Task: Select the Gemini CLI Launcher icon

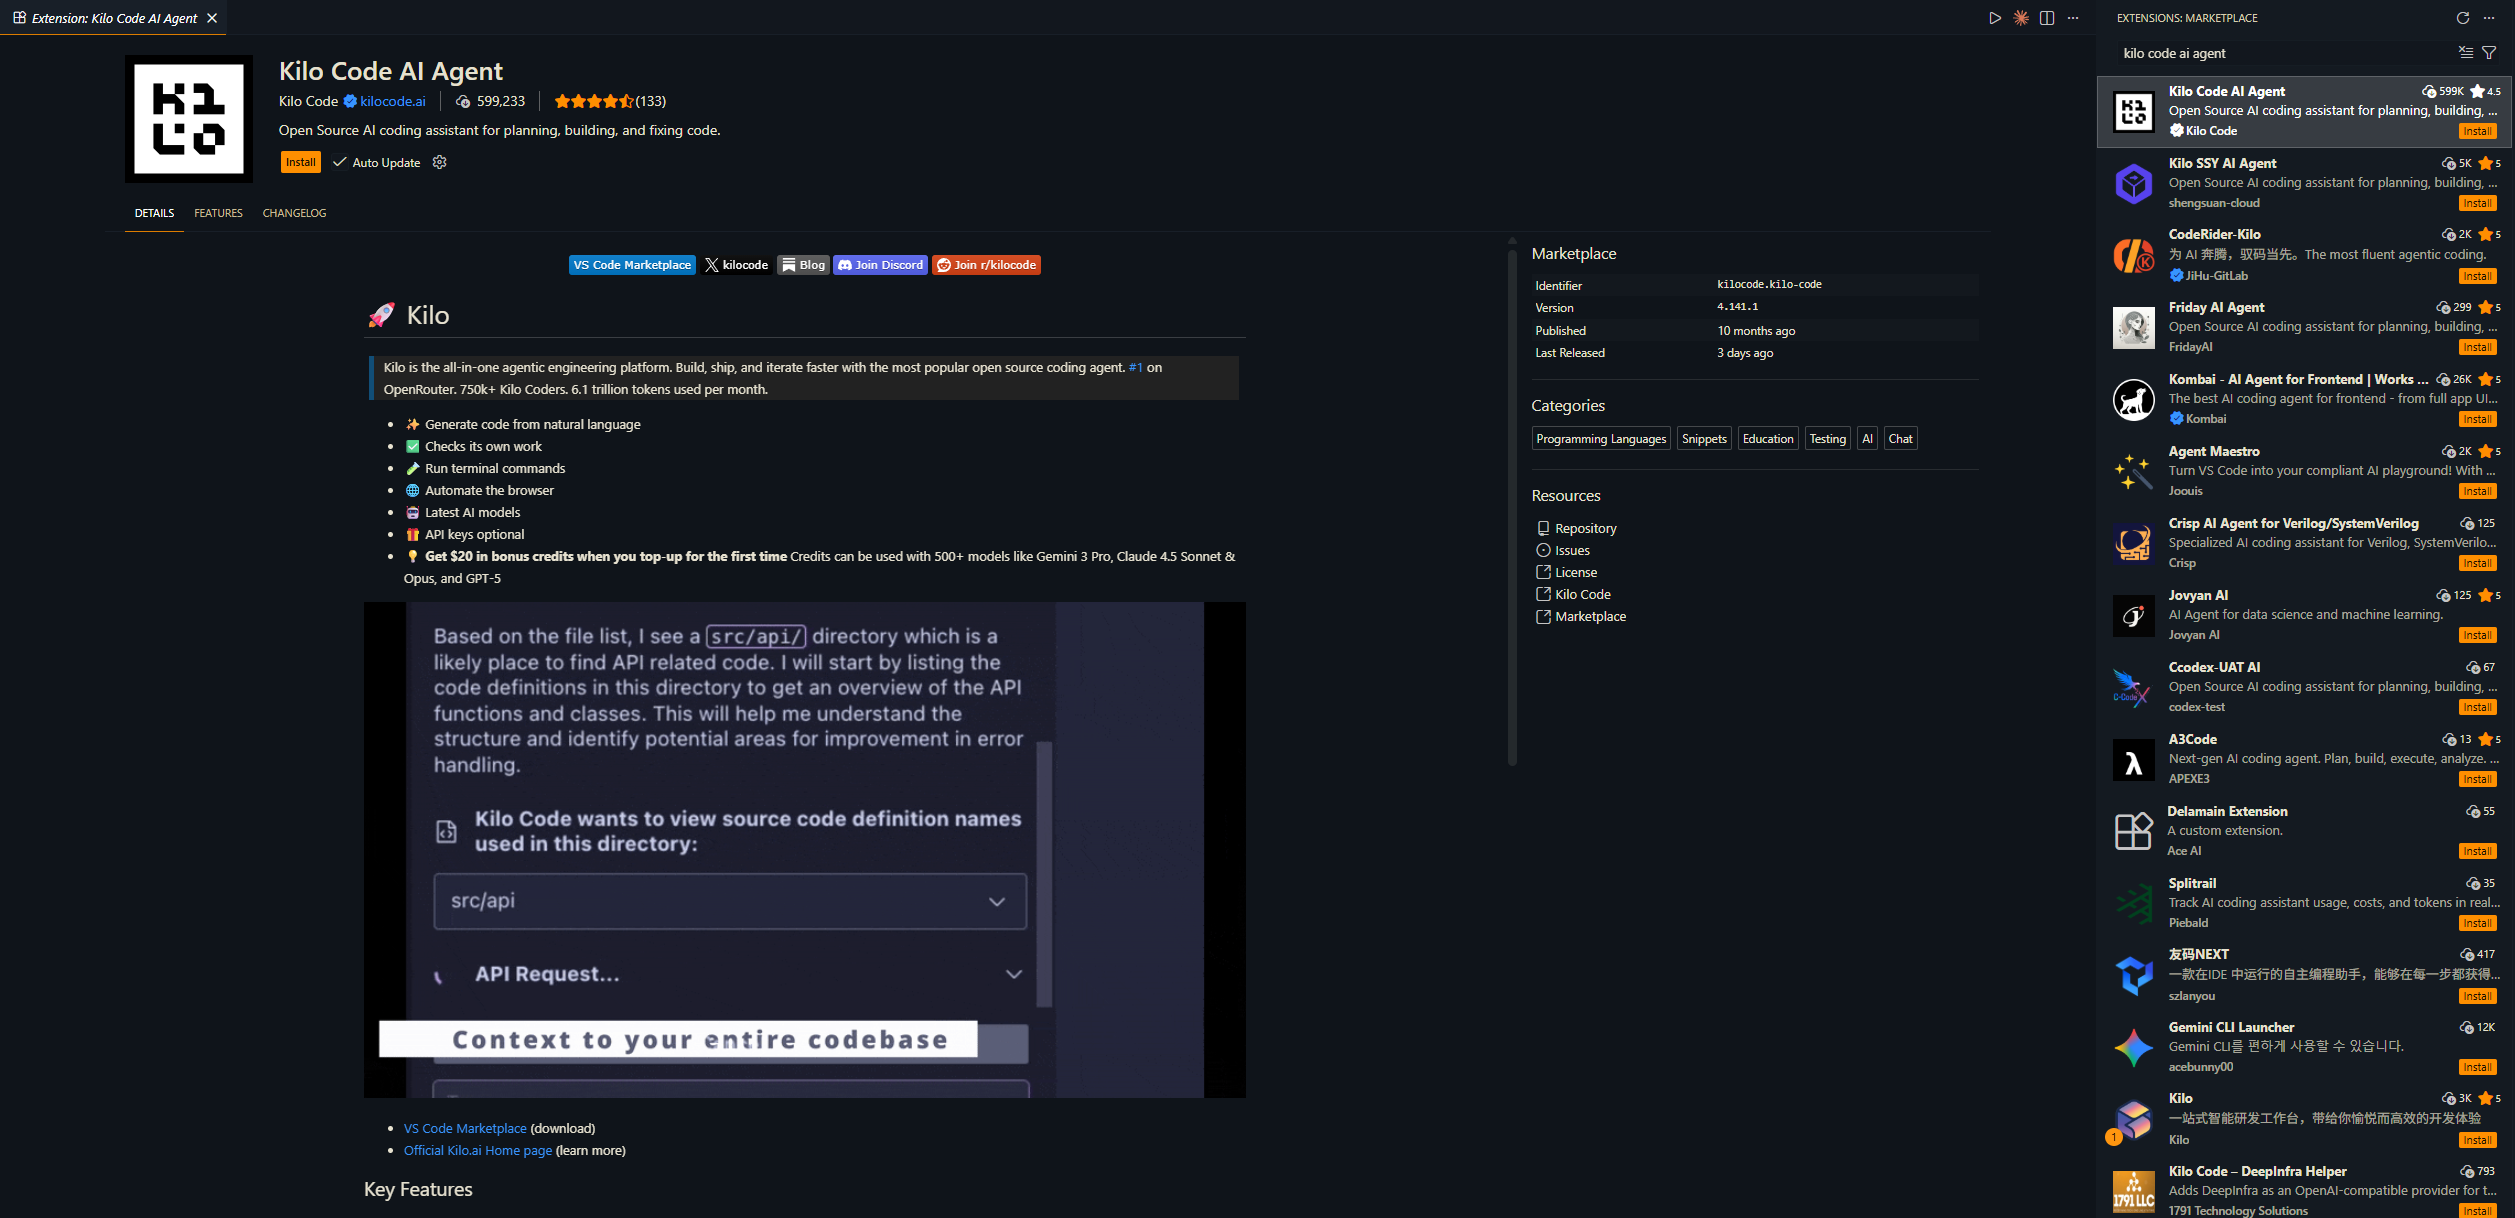Action: [2133, 1048]
